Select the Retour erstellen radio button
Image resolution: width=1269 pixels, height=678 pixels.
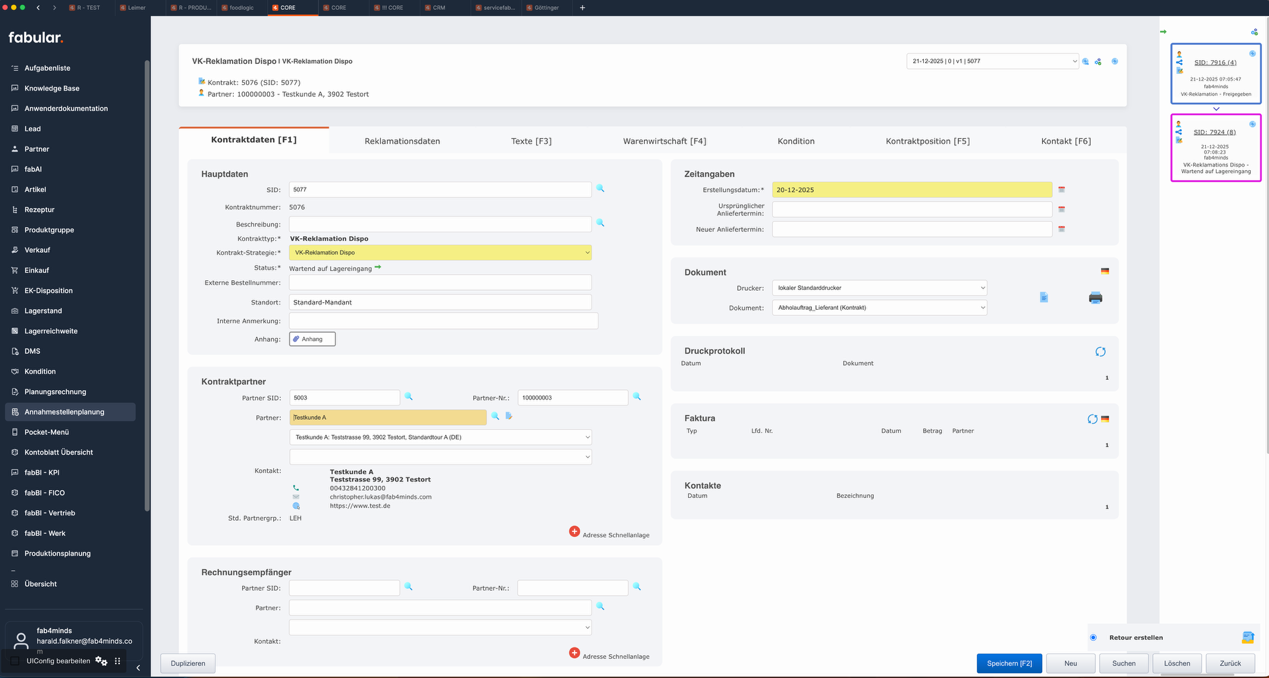point(1093,637)
